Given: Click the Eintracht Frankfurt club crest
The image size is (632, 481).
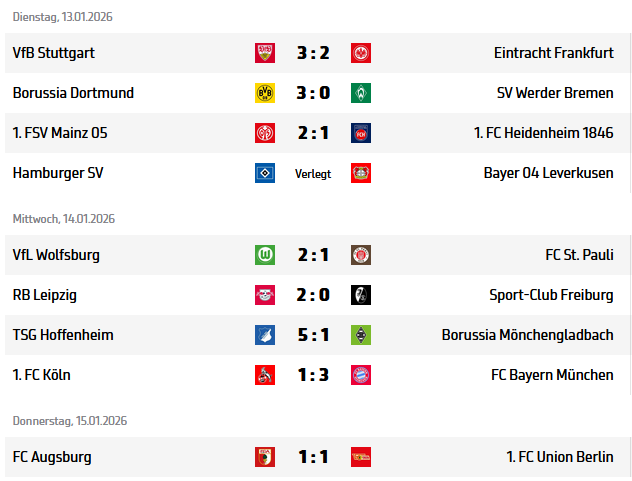Looking at the screenshot, I should [361, 53].
